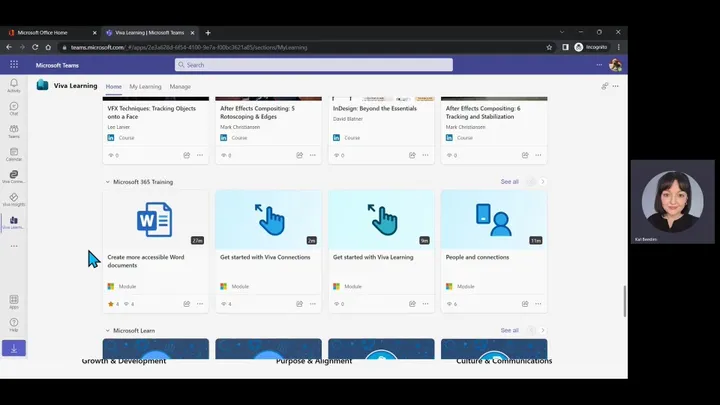Image resolution: width=720 pixels, height=405 pixels.
Task: Open Get started with Viva Connections title
Action: coord(265,257)
